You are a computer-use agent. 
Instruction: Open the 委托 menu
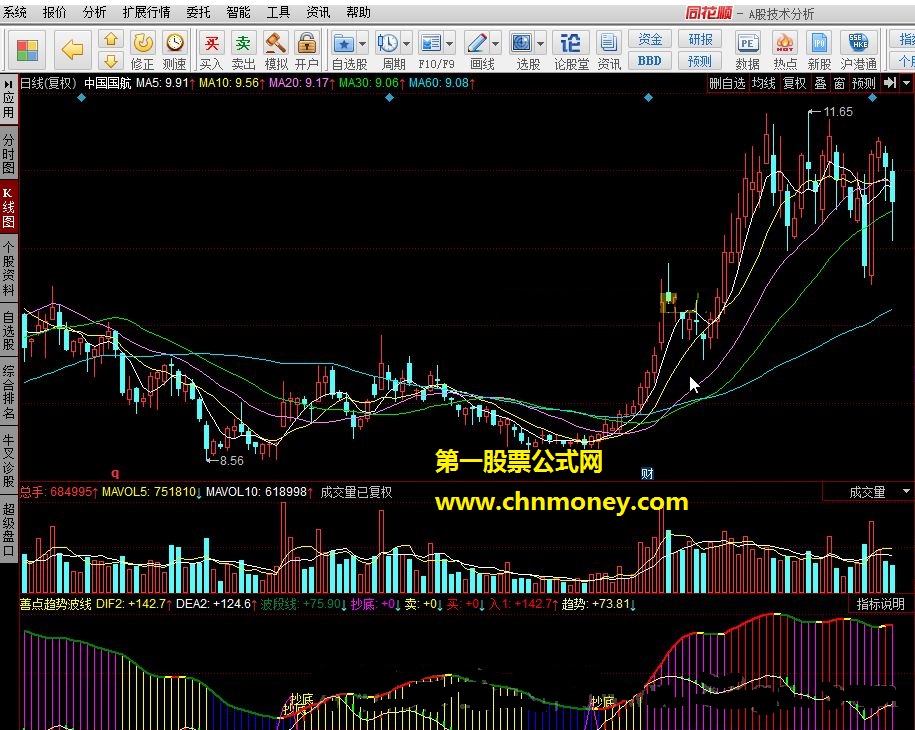click(x=198, y=12)
